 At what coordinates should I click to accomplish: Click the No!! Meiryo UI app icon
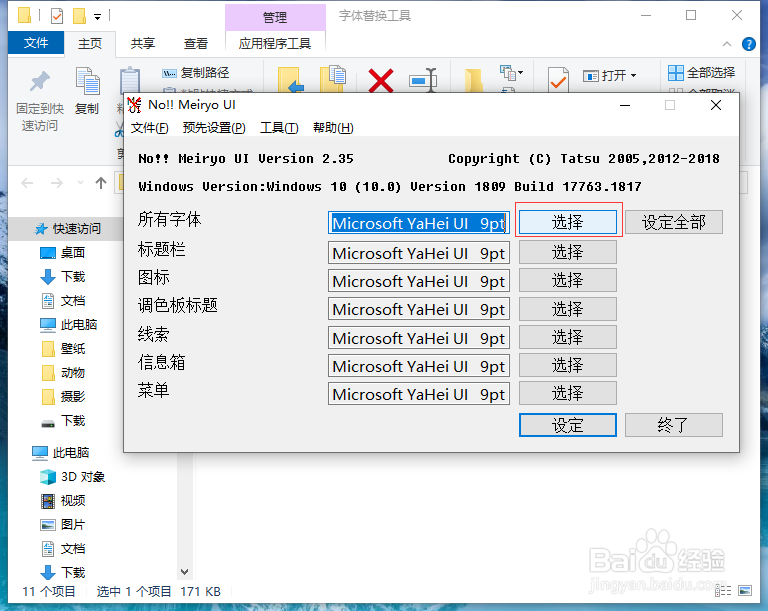click(134, 105)
